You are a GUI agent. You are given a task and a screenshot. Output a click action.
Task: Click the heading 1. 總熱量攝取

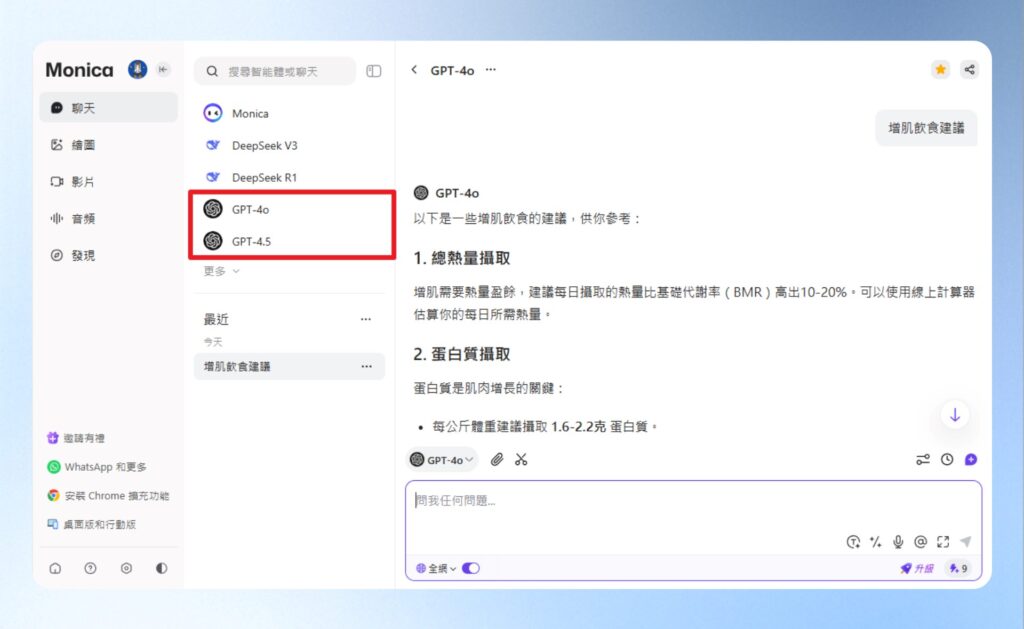(x=462, y=258)
